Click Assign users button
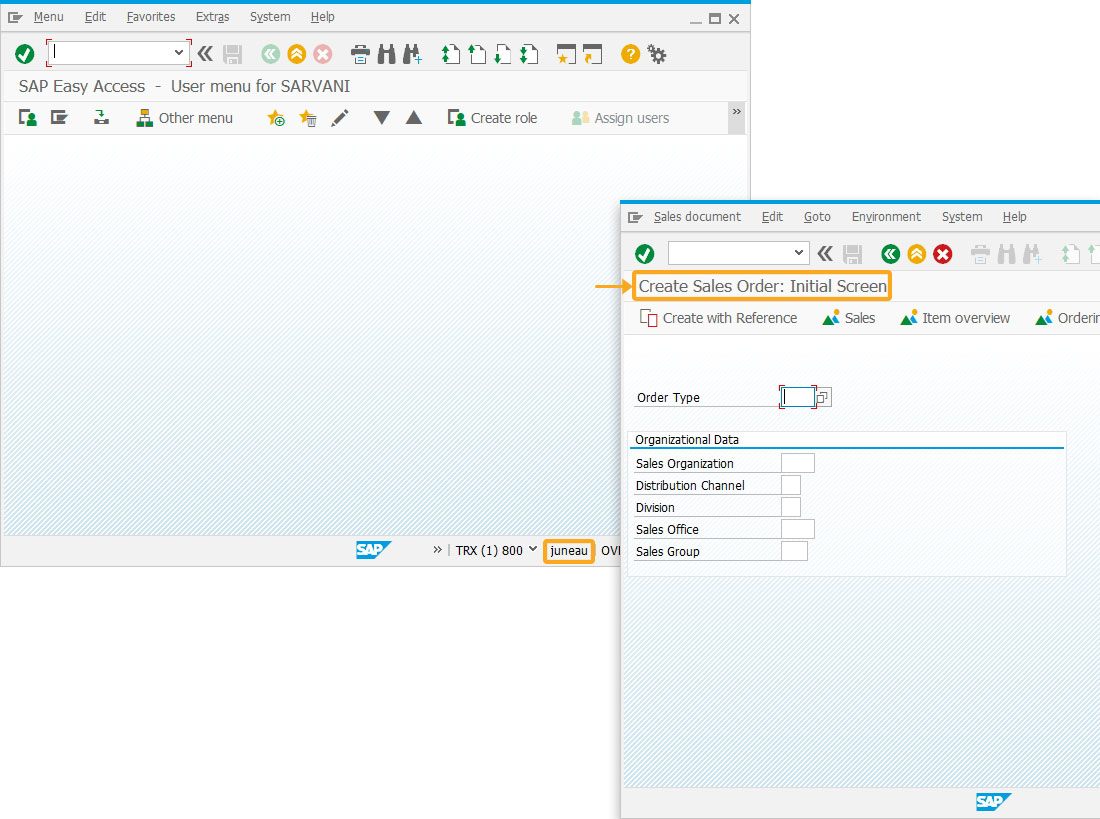 [620, 118]
